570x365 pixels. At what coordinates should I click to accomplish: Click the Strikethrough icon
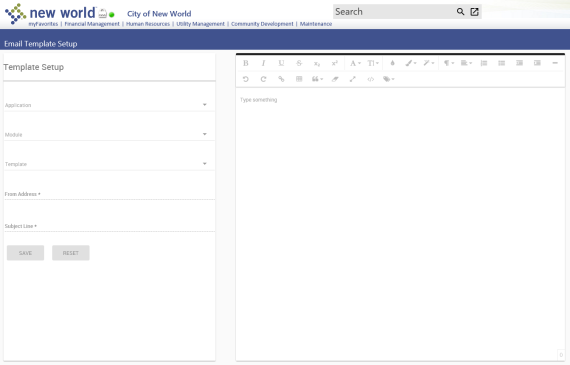click(x=299, y=63)
